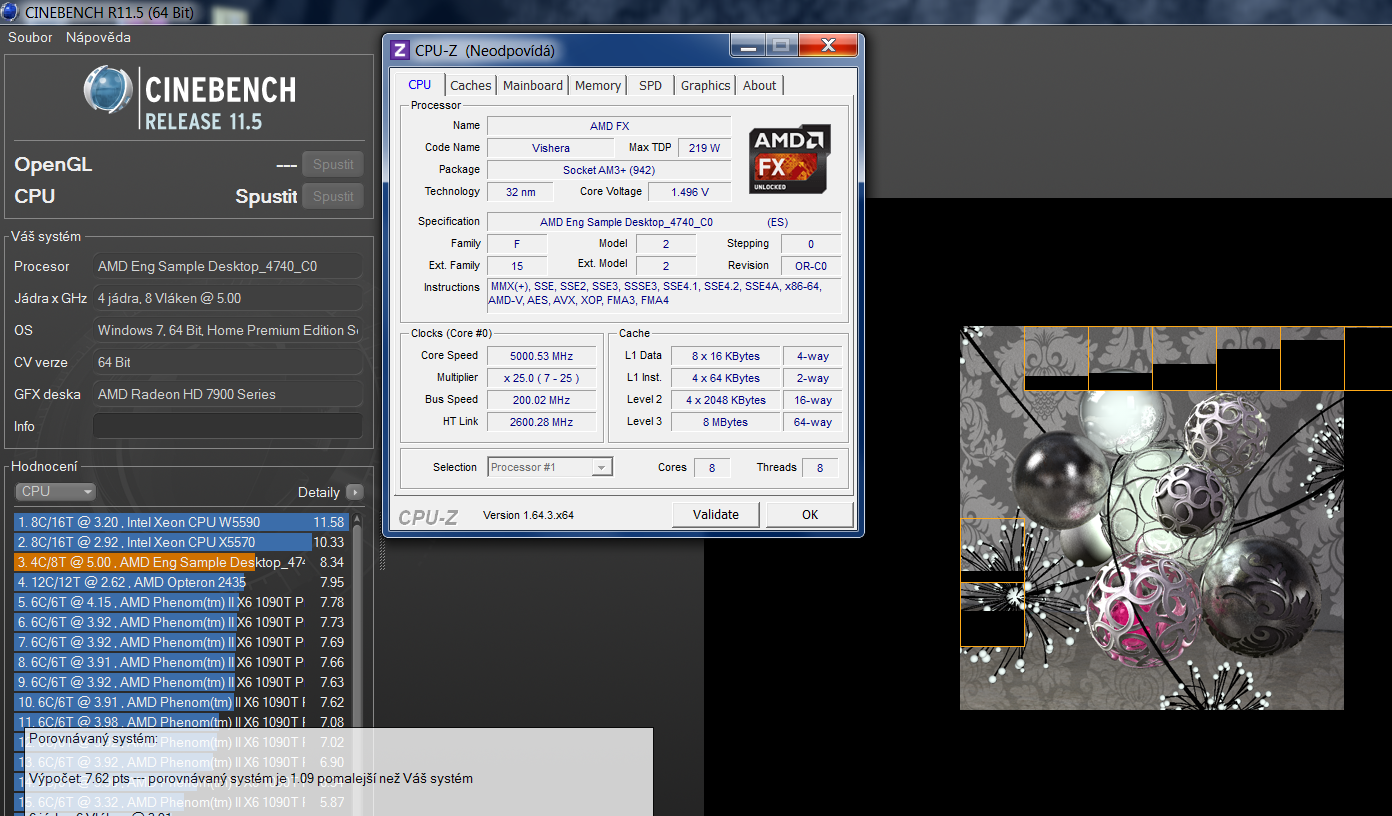The width and height of the screenshot is (1392, 816).
Task: Open the Soubor menu in Cinebench
Action: pyautogui.click(x=30, y=37)
